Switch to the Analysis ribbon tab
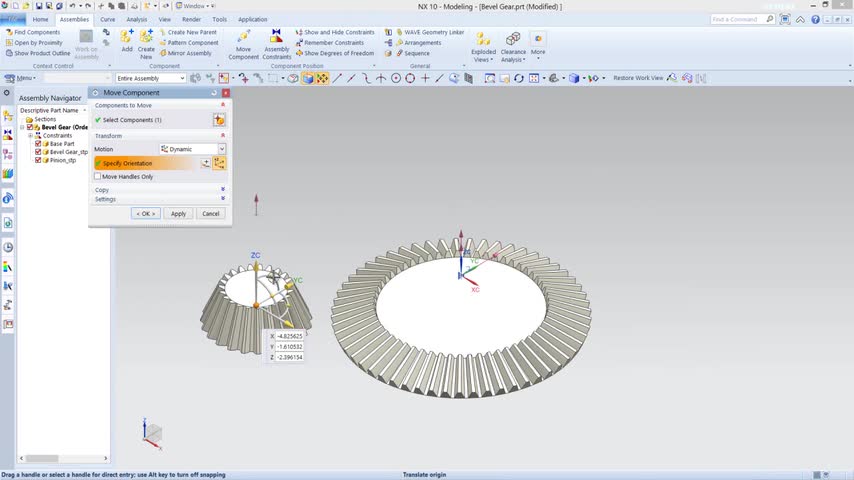 pyautogui.click(x=137, y=19)
